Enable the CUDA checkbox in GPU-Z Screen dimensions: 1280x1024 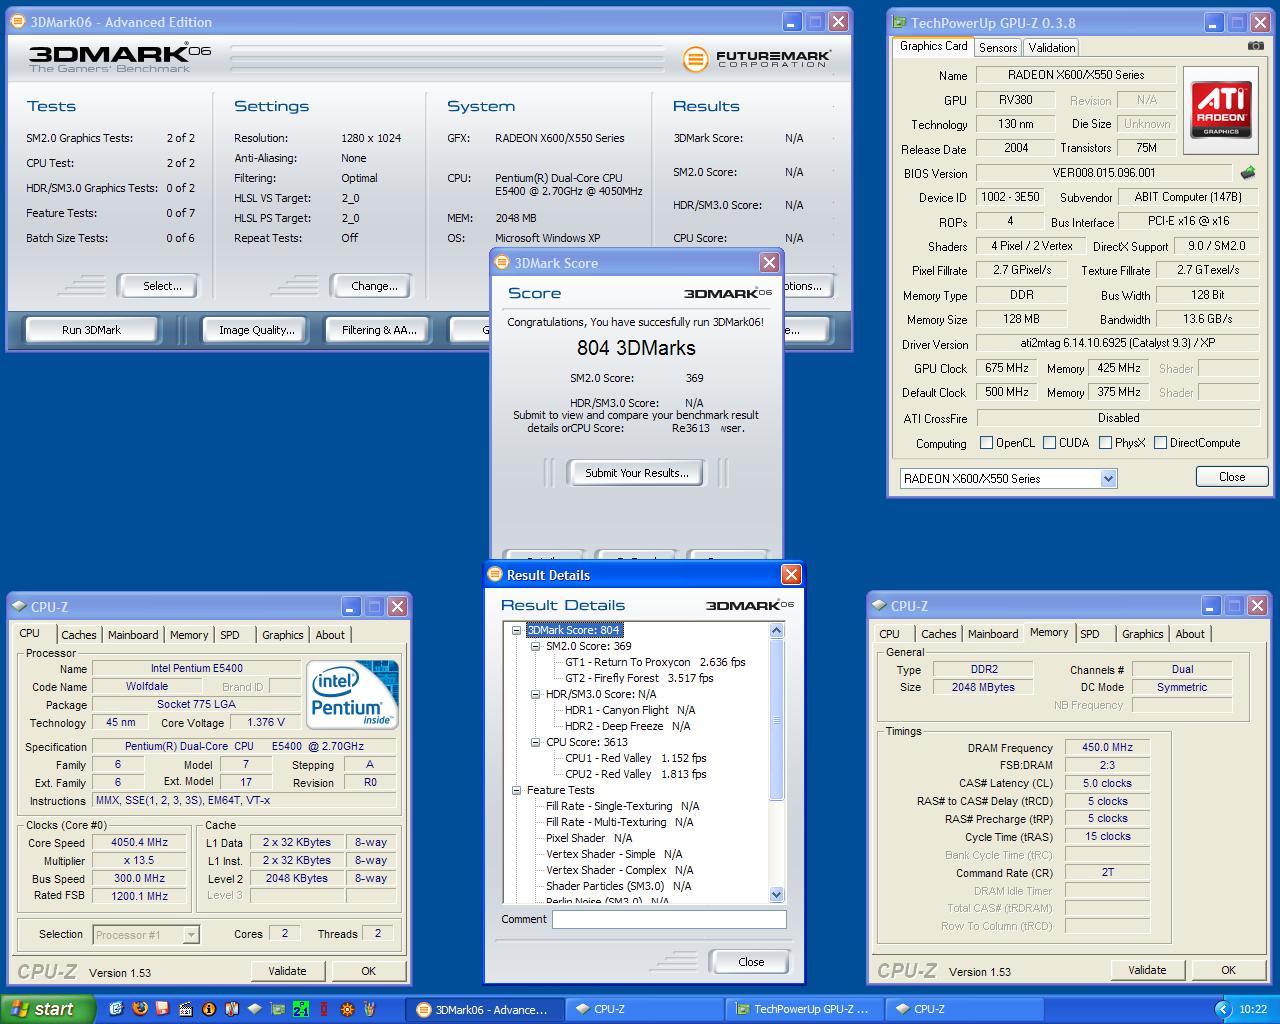click(1049, 442)
